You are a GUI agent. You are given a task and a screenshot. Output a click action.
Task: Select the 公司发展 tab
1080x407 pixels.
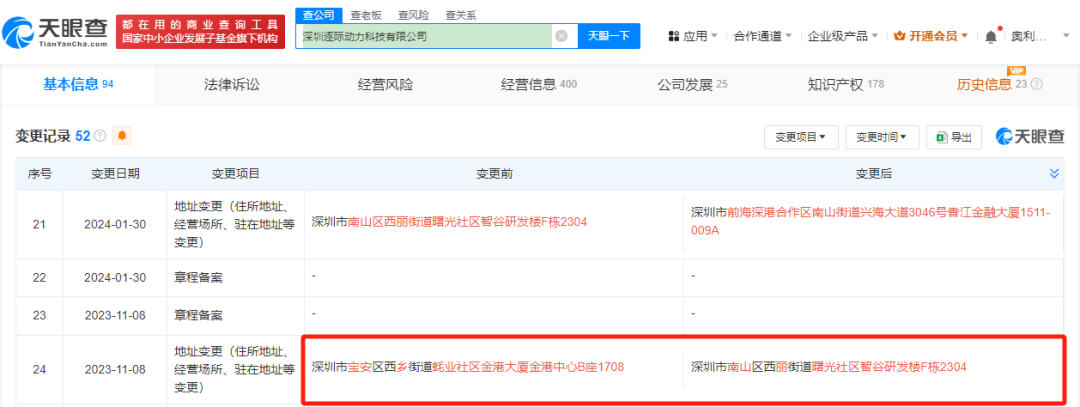[692, 85]
